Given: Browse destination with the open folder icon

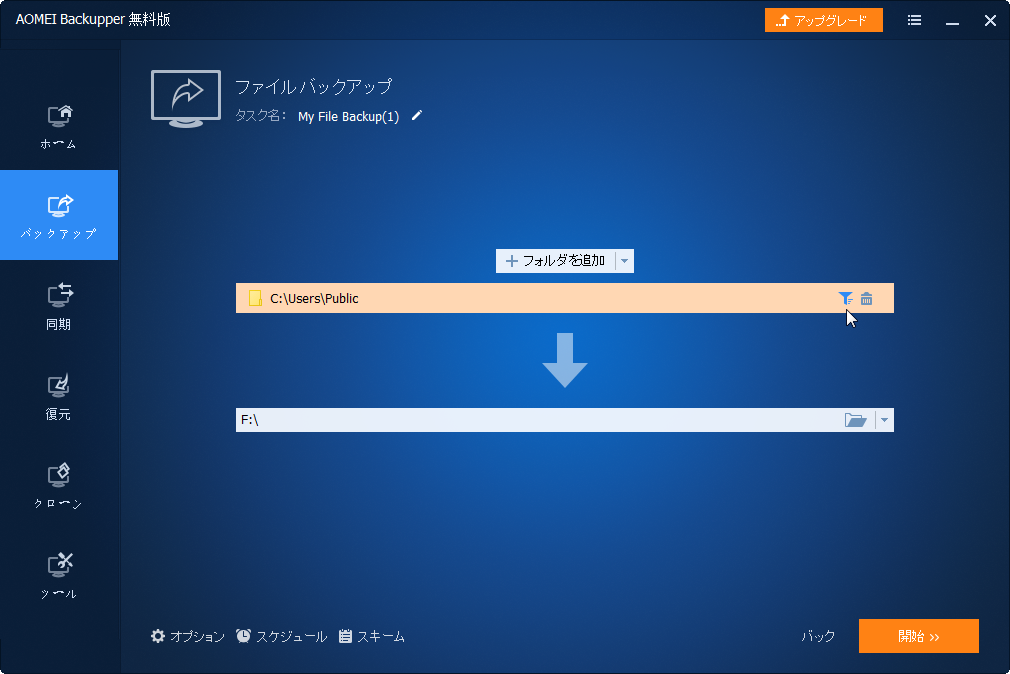Looking at the screenshot, I should 855,420.
